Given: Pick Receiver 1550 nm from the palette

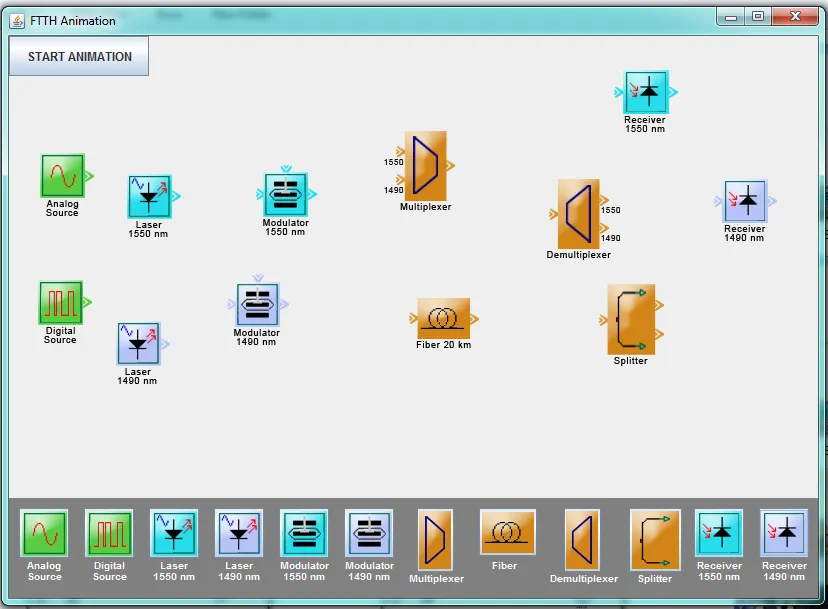Looking at the screenshot, I should tap(719, 533).
